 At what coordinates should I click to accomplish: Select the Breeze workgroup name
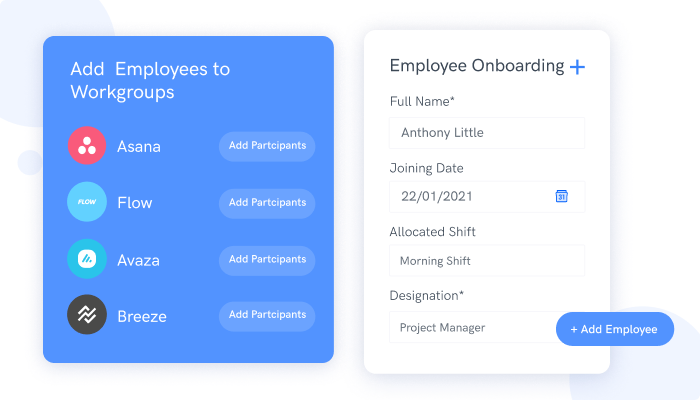pos(142,316)
